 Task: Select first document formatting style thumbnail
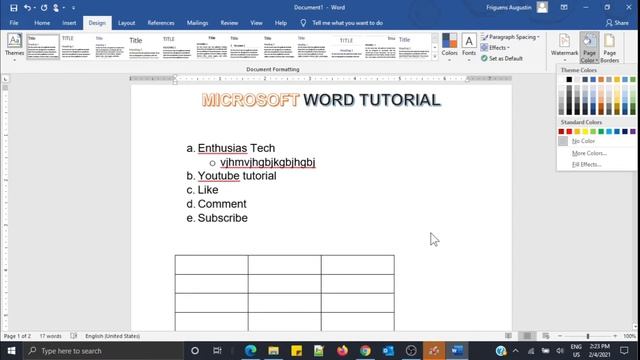43,47
